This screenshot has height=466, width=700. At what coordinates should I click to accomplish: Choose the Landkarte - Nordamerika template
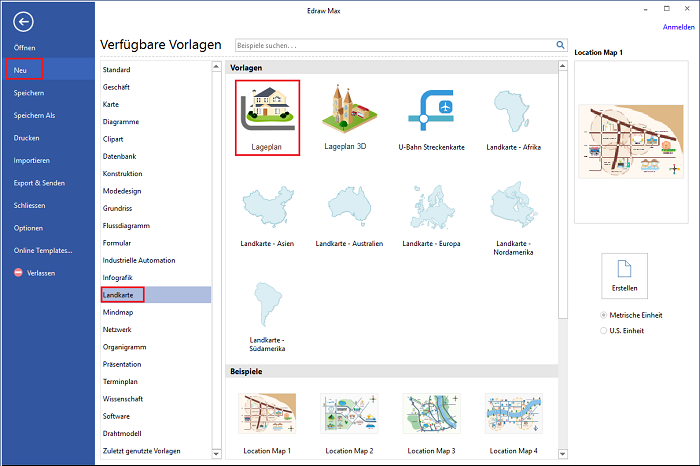point(513,205)
